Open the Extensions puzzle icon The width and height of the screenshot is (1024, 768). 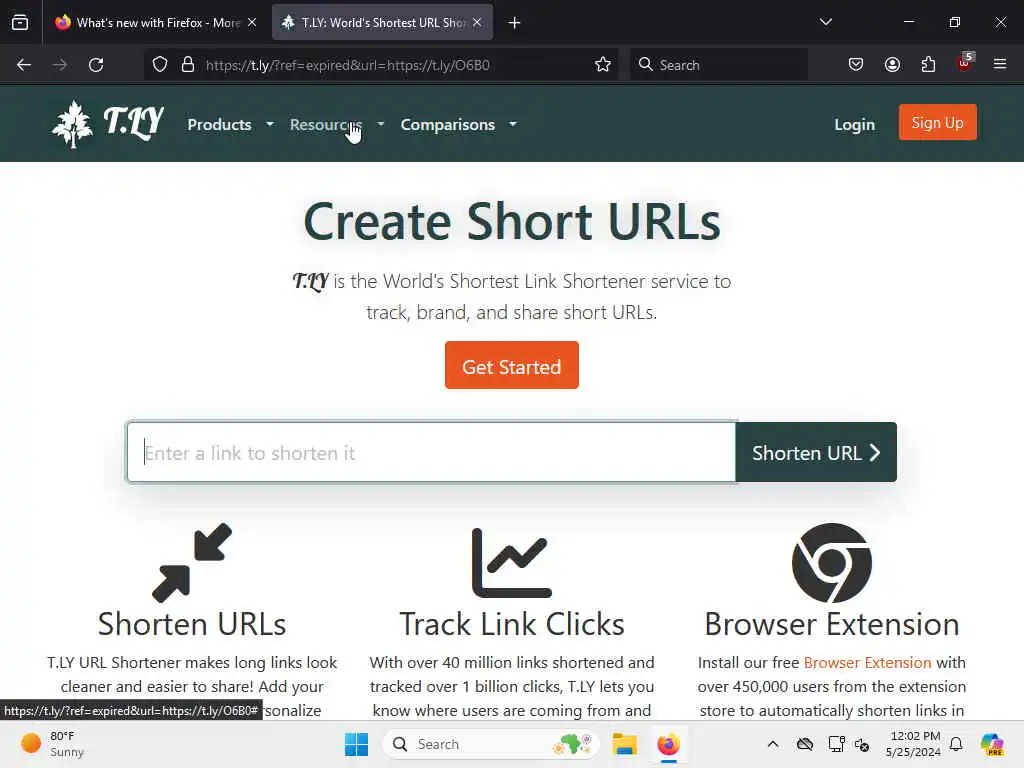coord(928,65)
